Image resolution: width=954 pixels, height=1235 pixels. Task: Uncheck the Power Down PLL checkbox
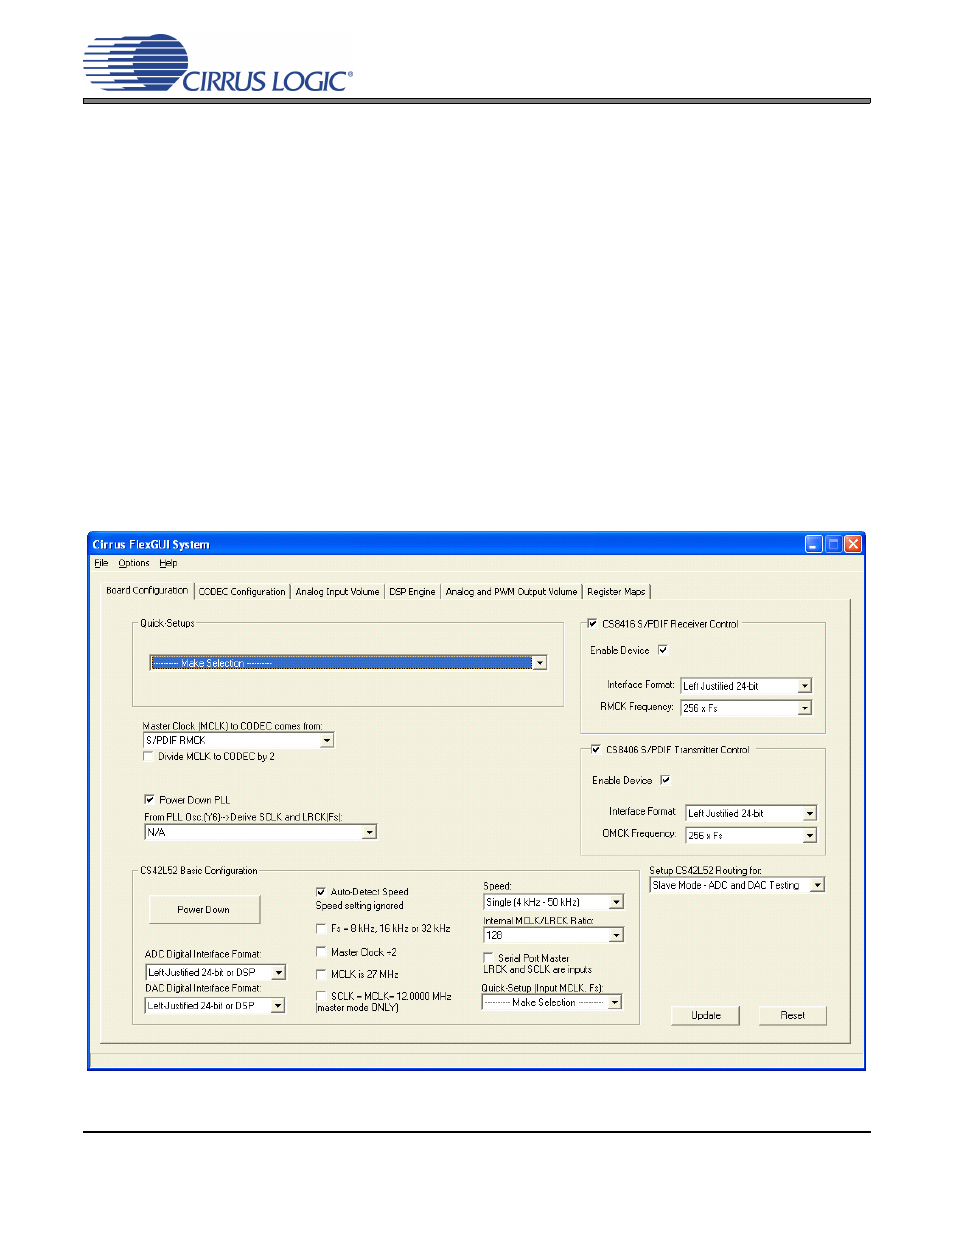(149, 800)
